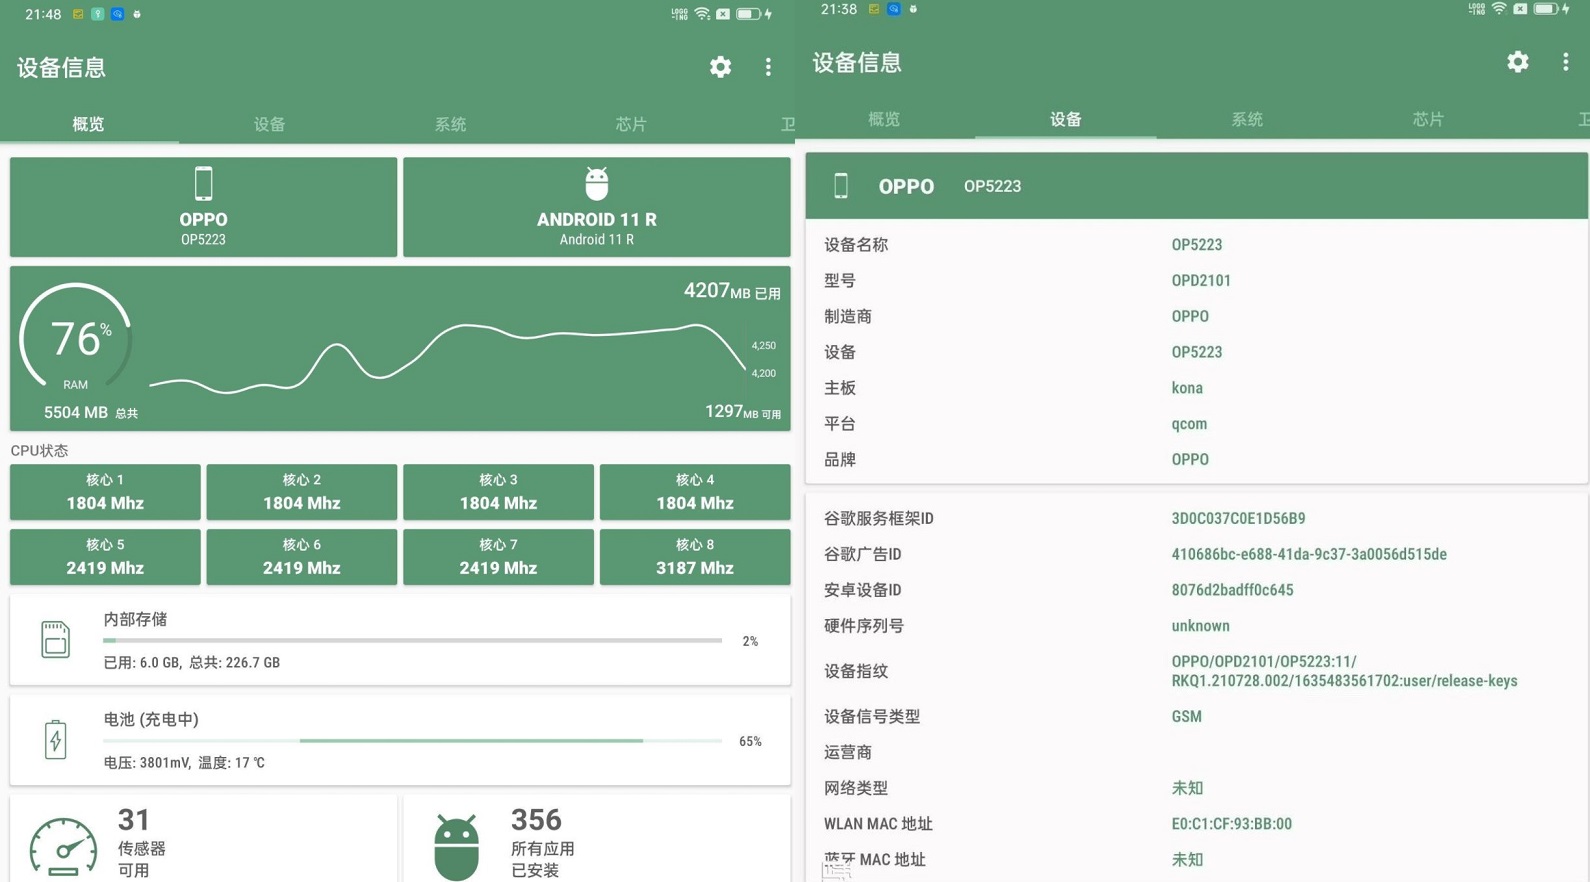Tap 核心 1 1804 Mhz tile

(105, 492)
